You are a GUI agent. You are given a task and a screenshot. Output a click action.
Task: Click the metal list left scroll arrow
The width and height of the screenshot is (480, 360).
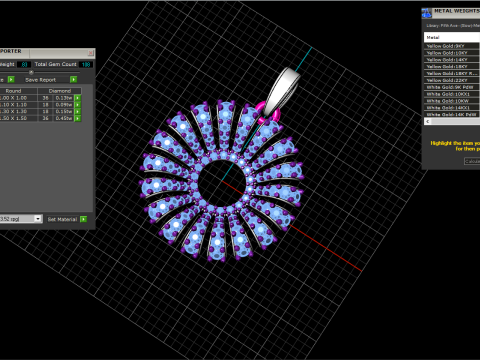[427, 122]
